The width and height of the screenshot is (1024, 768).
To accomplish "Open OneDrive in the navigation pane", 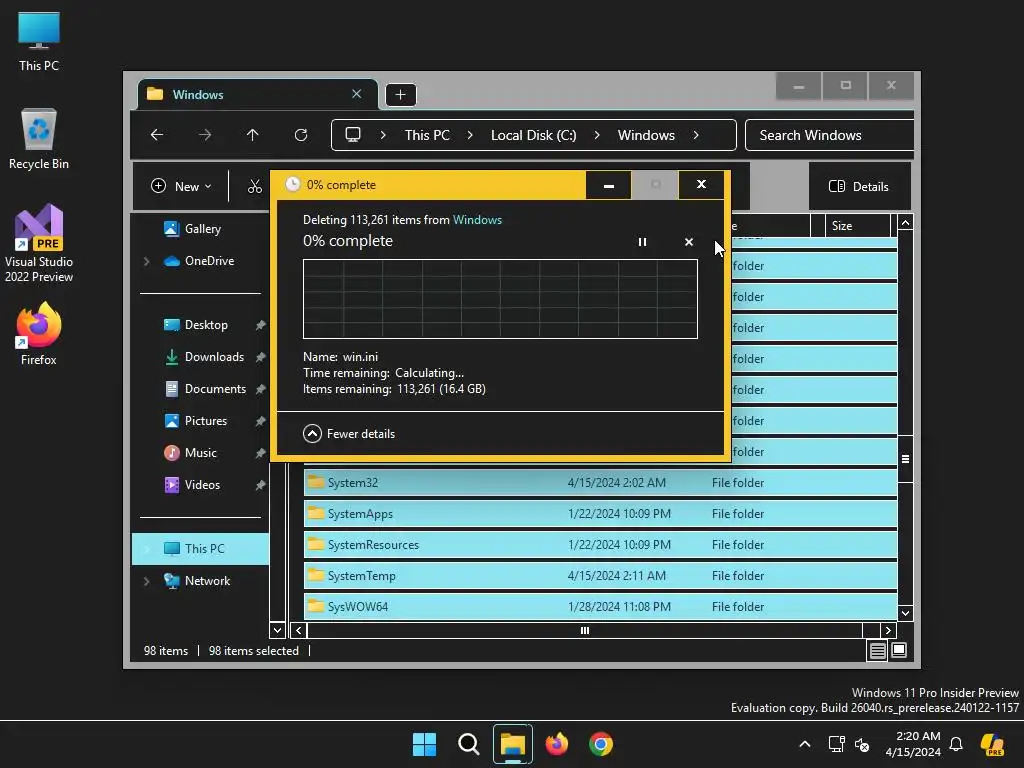I will (x=200, y=261).
